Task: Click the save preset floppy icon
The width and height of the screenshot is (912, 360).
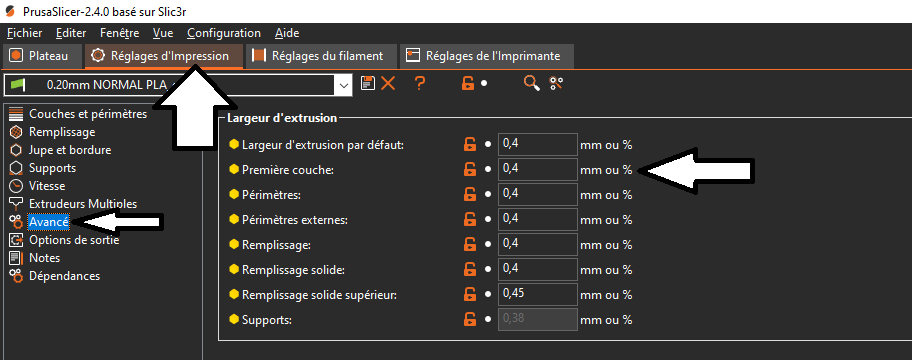Action: 368,83
